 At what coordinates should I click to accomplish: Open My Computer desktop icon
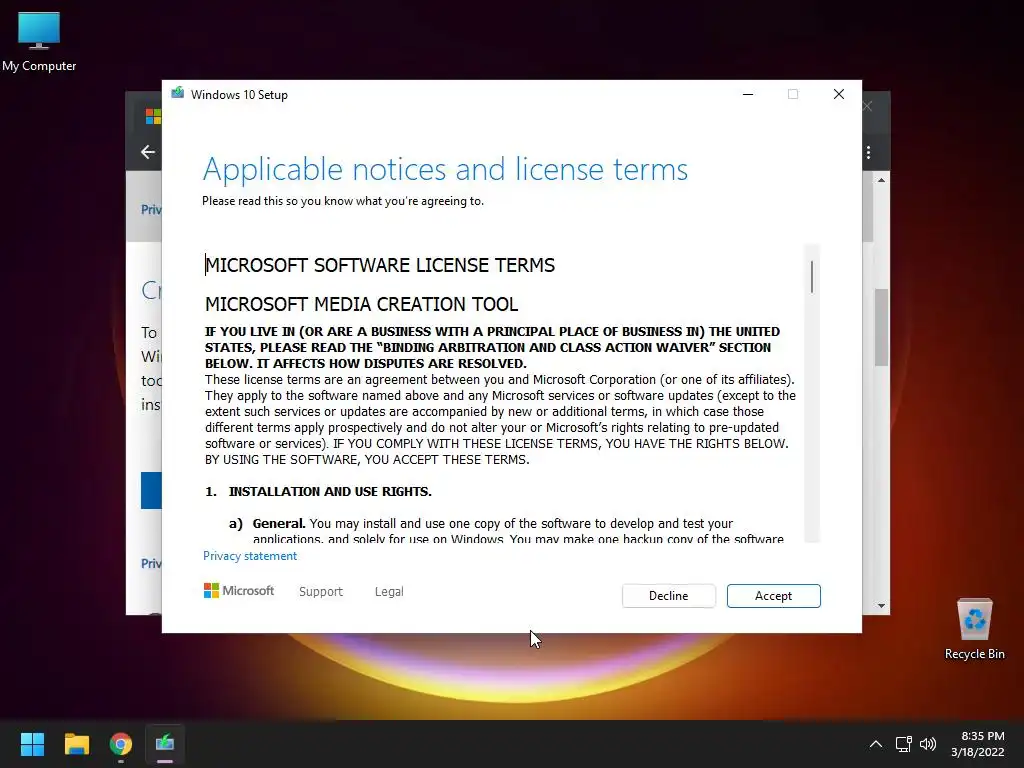pyautogui.click(x=39, y=41)
